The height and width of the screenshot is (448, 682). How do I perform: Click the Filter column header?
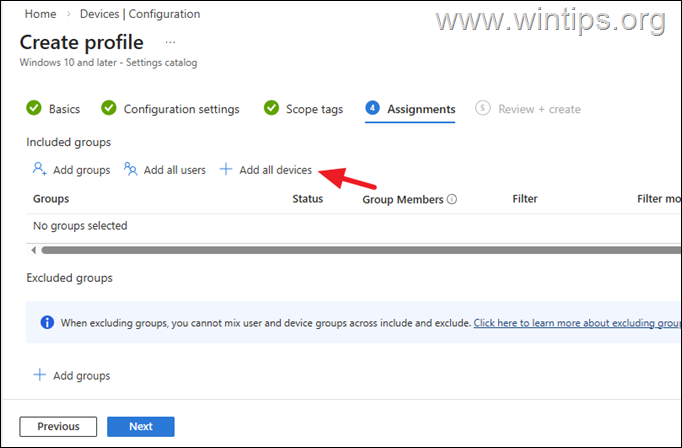click(x=525, y=199)
